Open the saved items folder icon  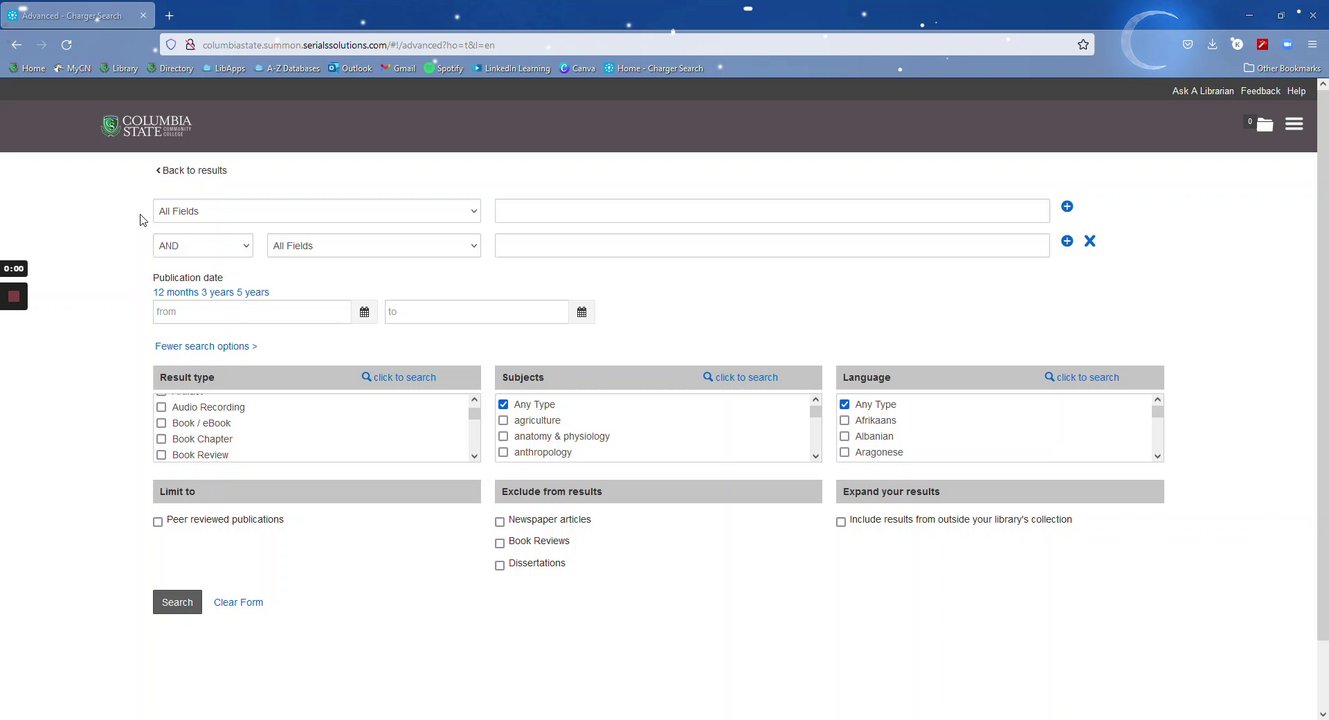pyautogui.click(x=1265, y=125)
